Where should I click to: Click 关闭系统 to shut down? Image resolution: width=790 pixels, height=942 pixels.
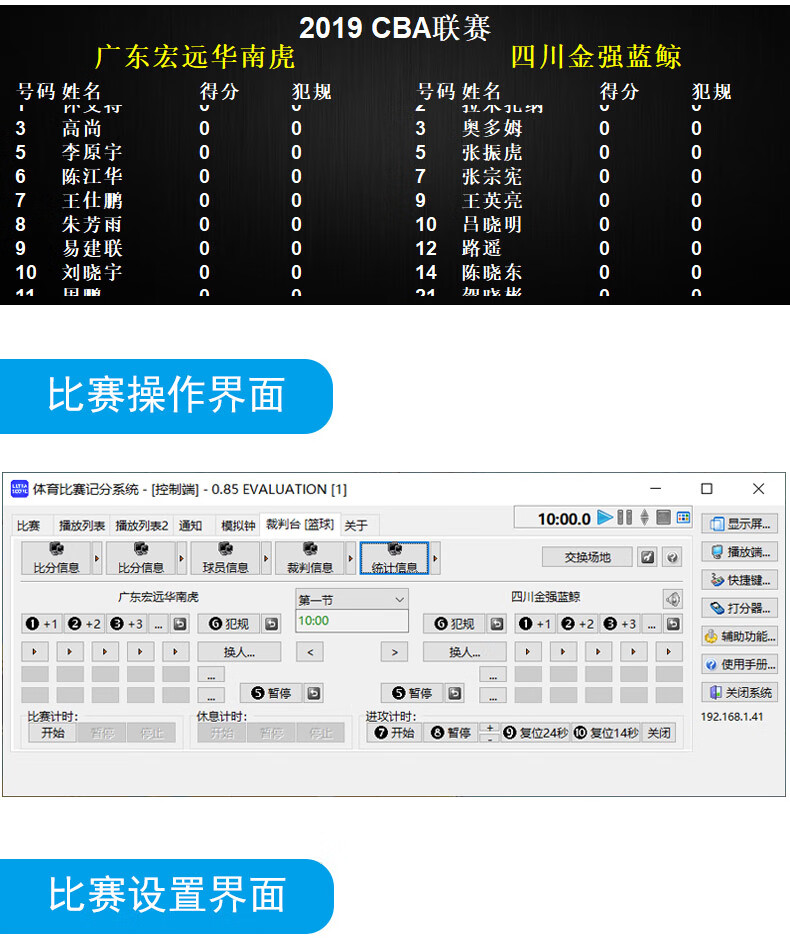[x=740, y=693]
